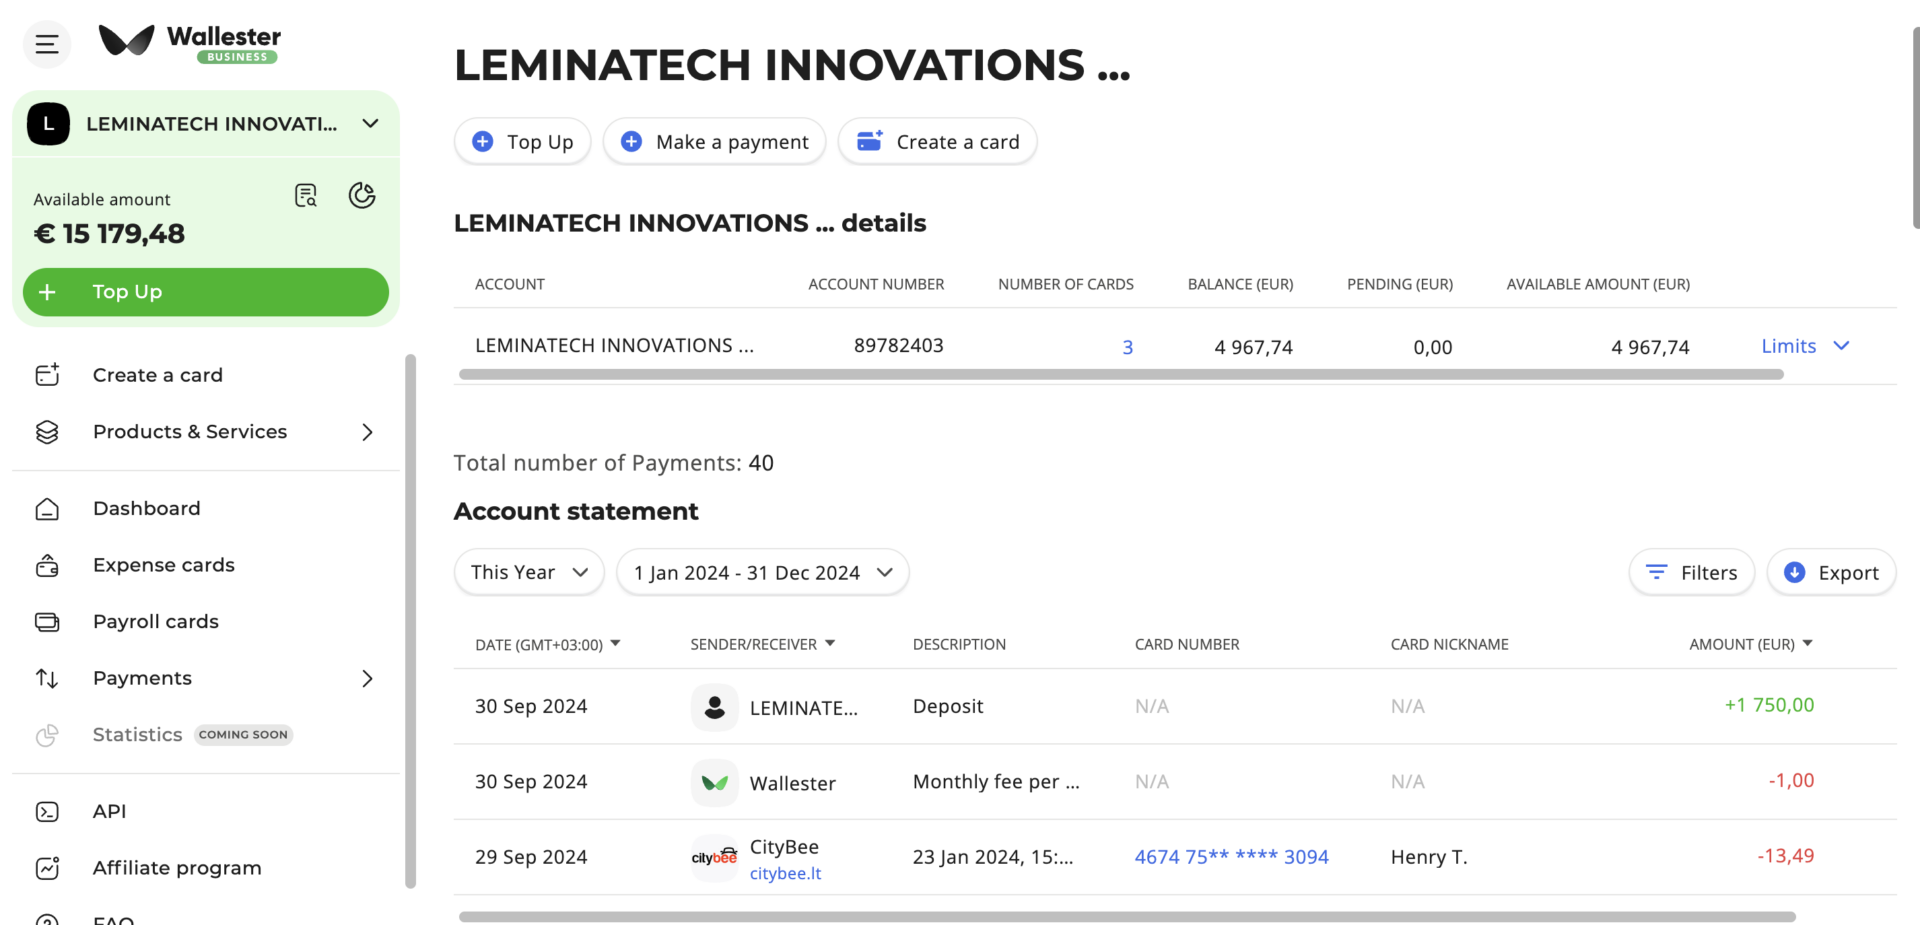Viewport: 1920px width, 925px height.
Task: Click the pie chart icon beside Available amount
Action: (x=362, y=196)
